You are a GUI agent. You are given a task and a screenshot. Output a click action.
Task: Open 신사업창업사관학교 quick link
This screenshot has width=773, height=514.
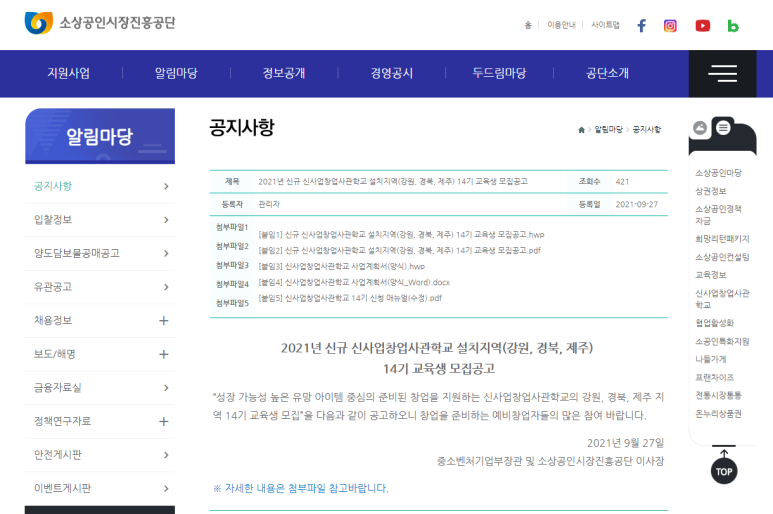pyautogui.click(x=722, y=299)
